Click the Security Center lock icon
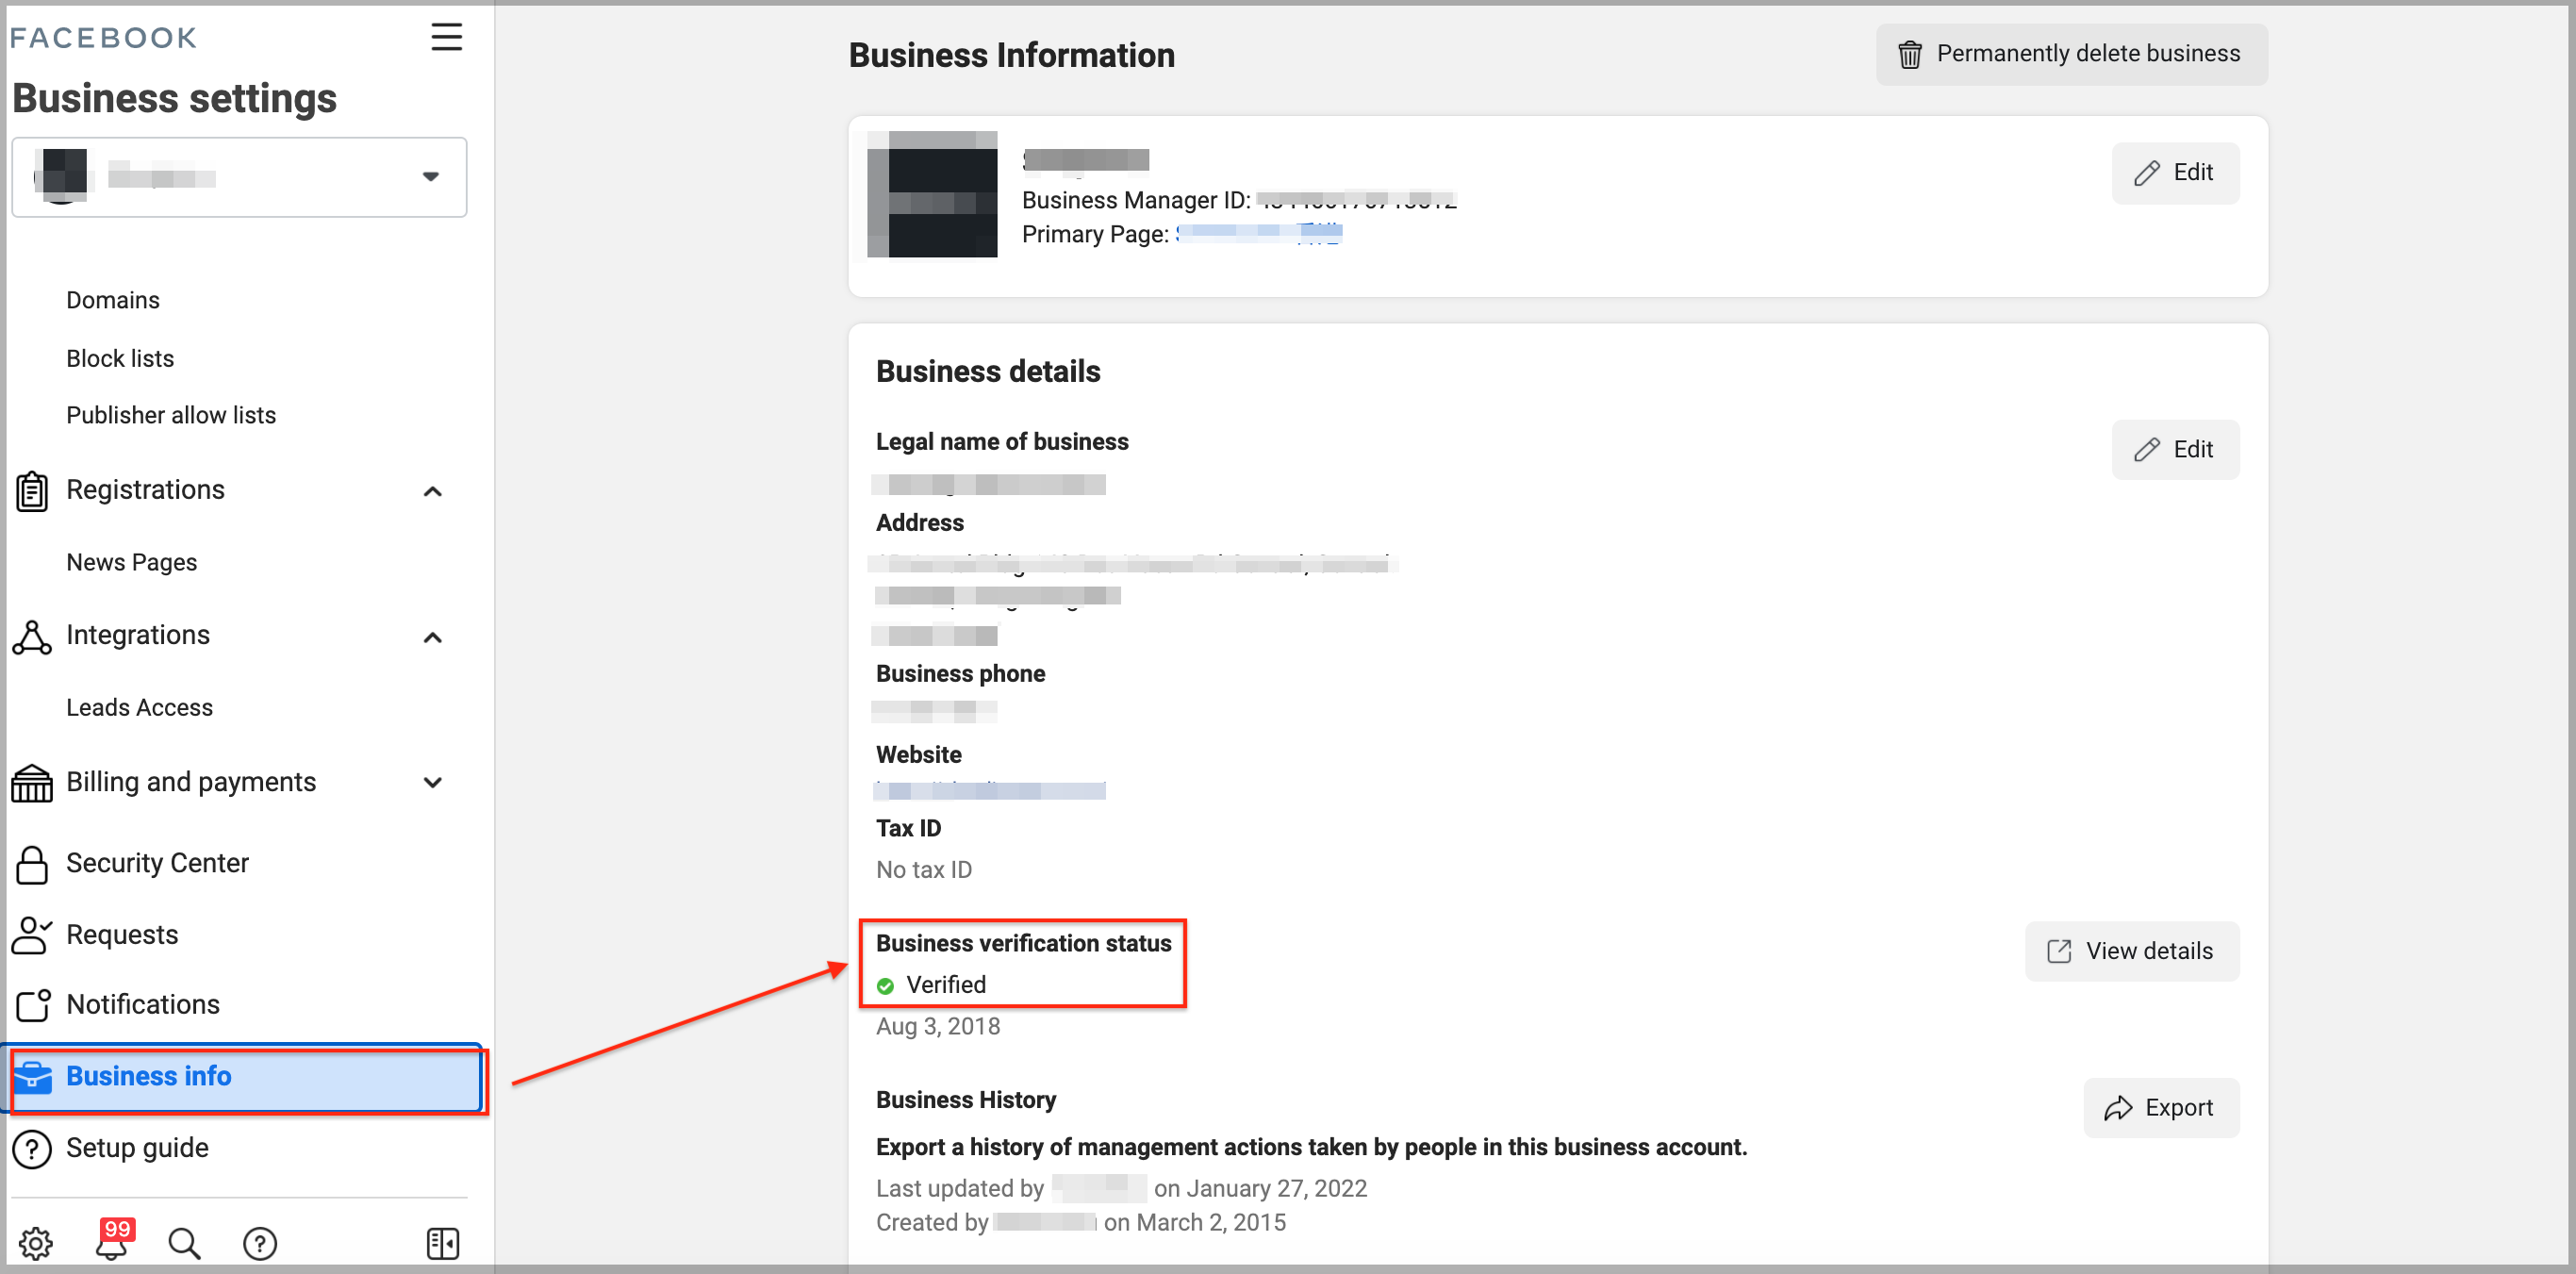This screenshot has height=1274, width=2576. (x=32, y=865)
